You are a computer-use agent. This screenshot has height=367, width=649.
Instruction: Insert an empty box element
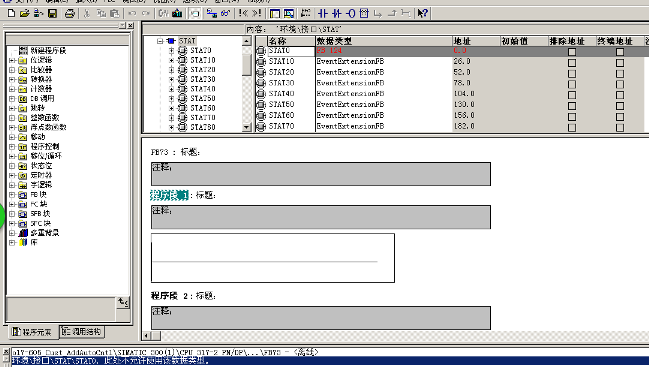click(364, 14)
